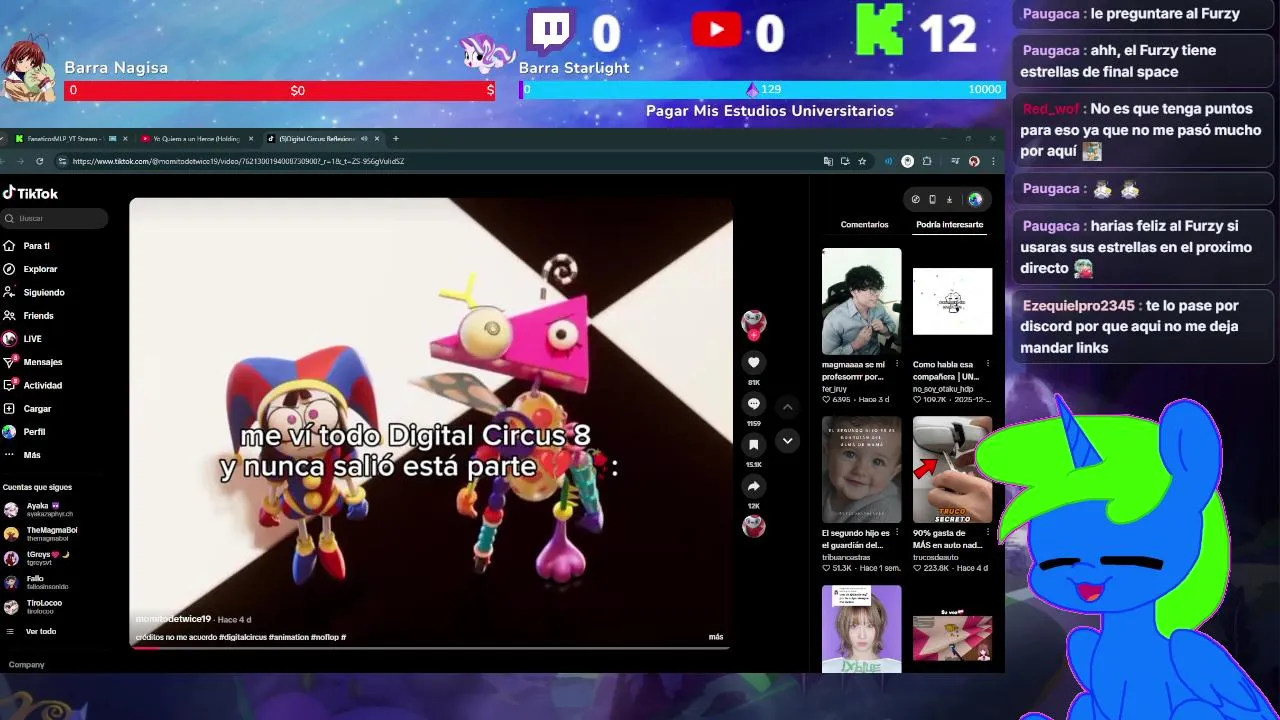
Task: Open the globe profile avatar
Action: pyautogui.click(x=975, y=199)
